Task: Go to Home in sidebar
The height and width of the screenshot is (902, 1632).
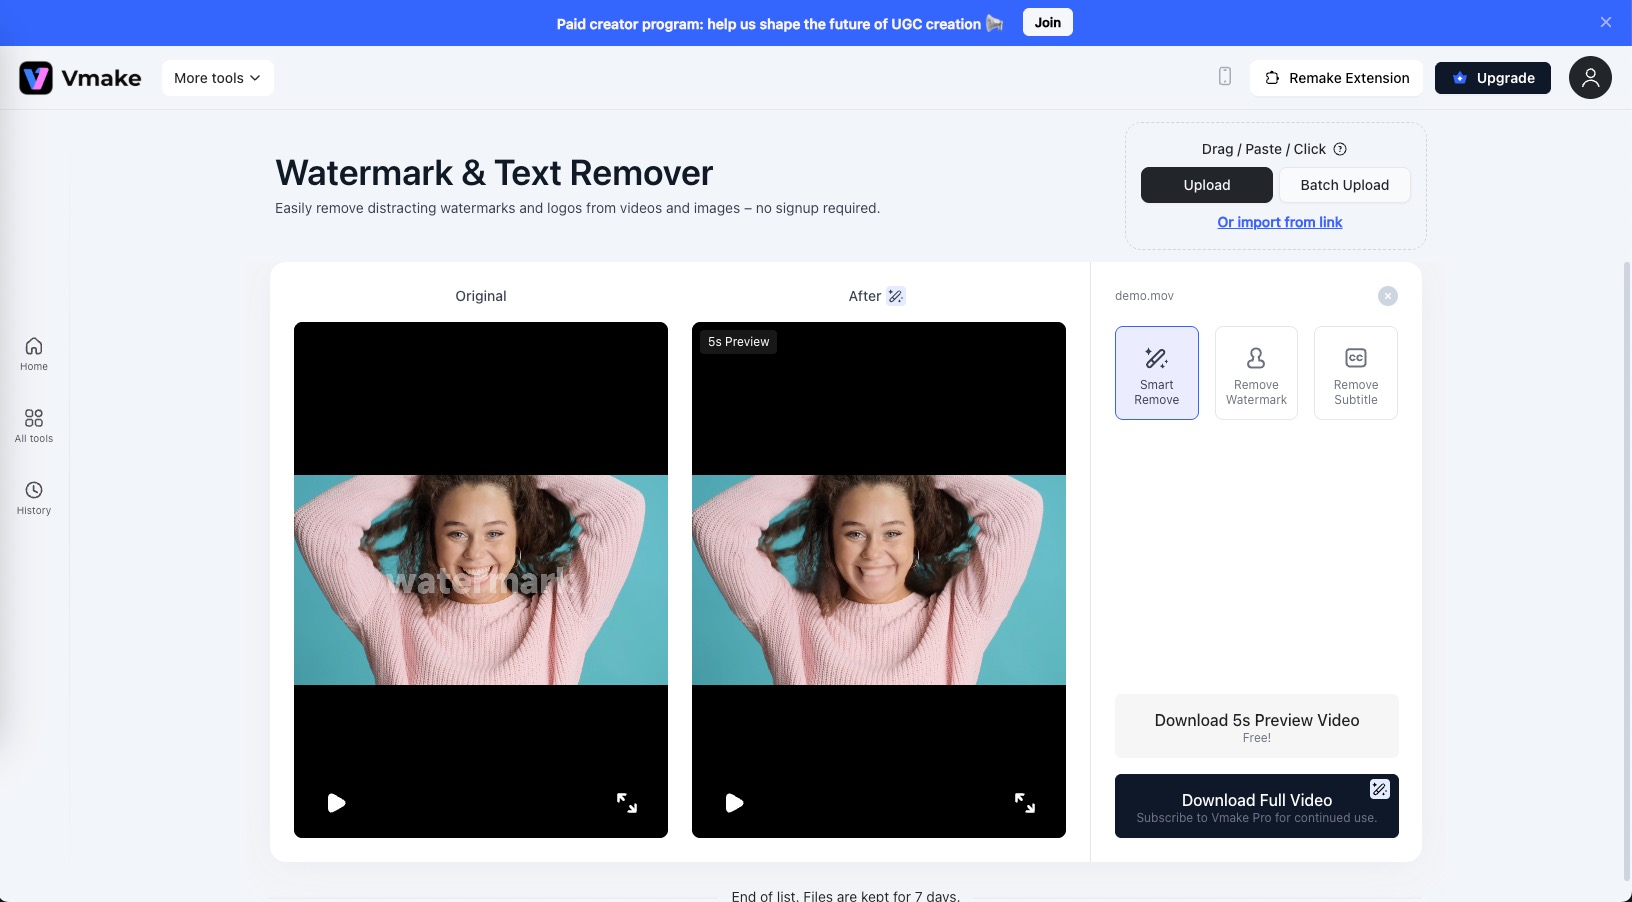Action: pos(34,353)
